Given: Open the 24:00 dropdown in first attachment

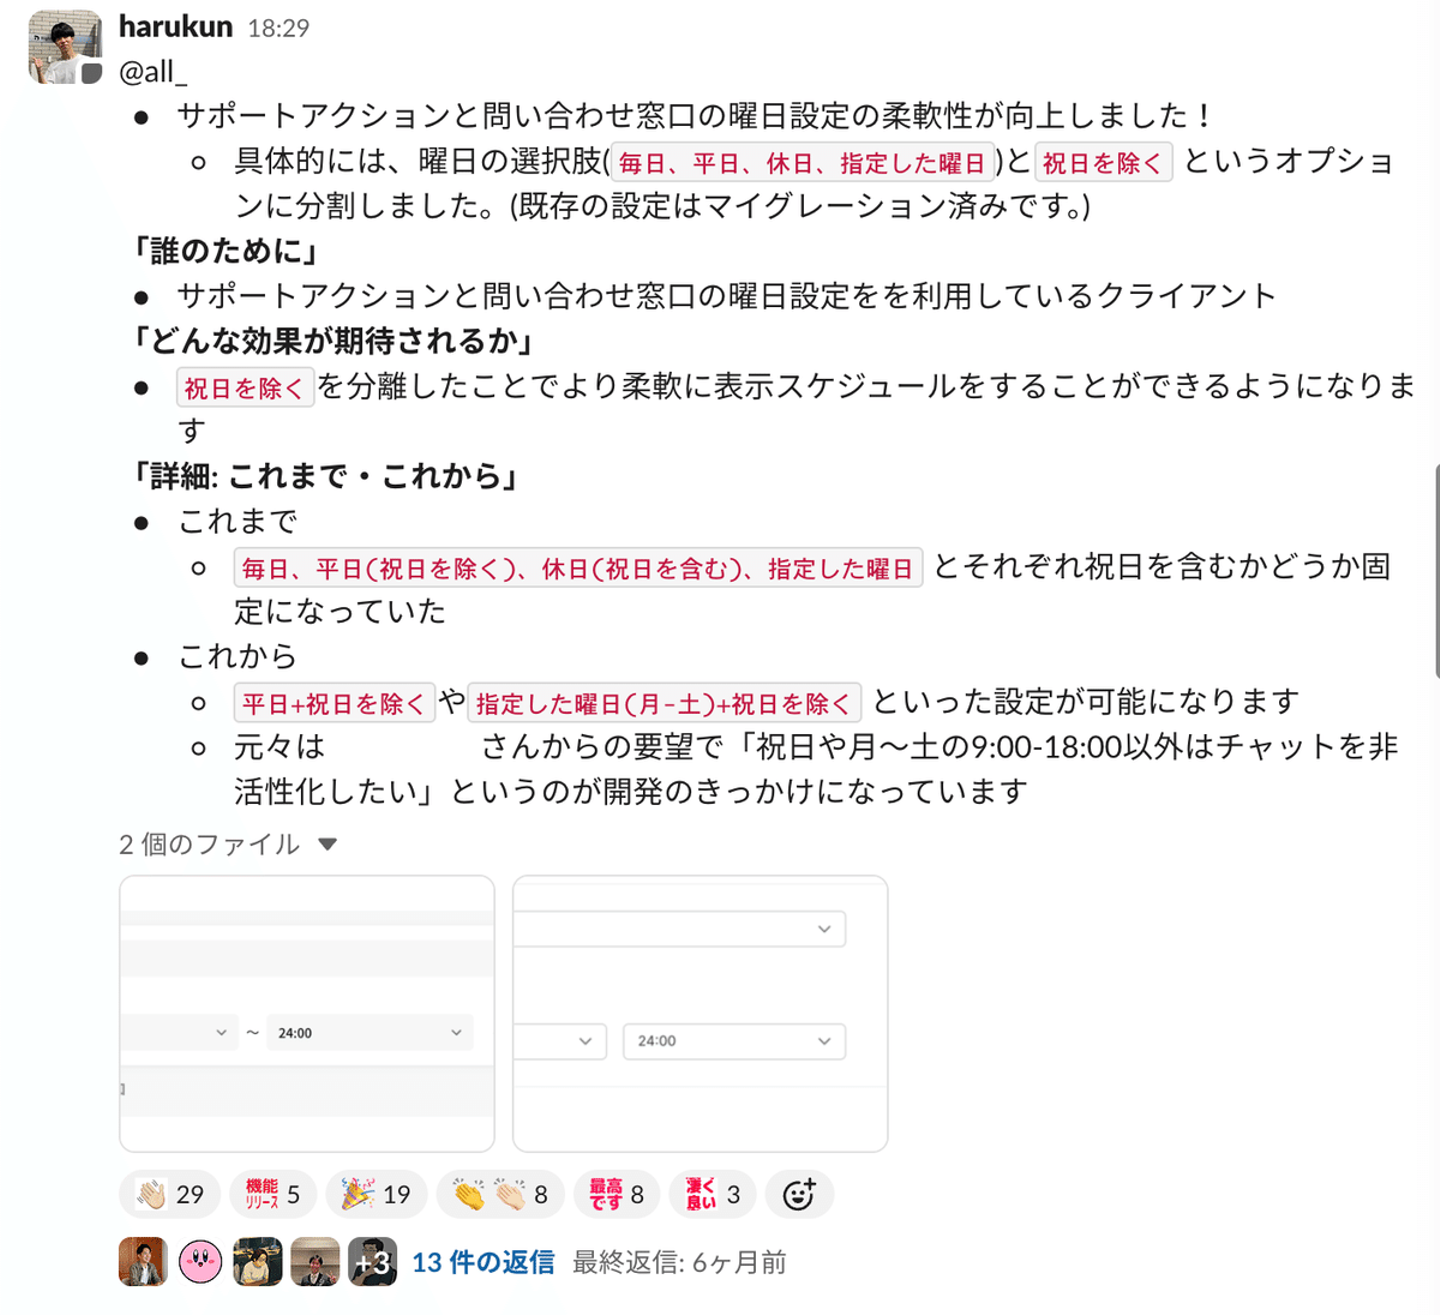Looking at the screenshot, I should click(x=370, y=1033).
